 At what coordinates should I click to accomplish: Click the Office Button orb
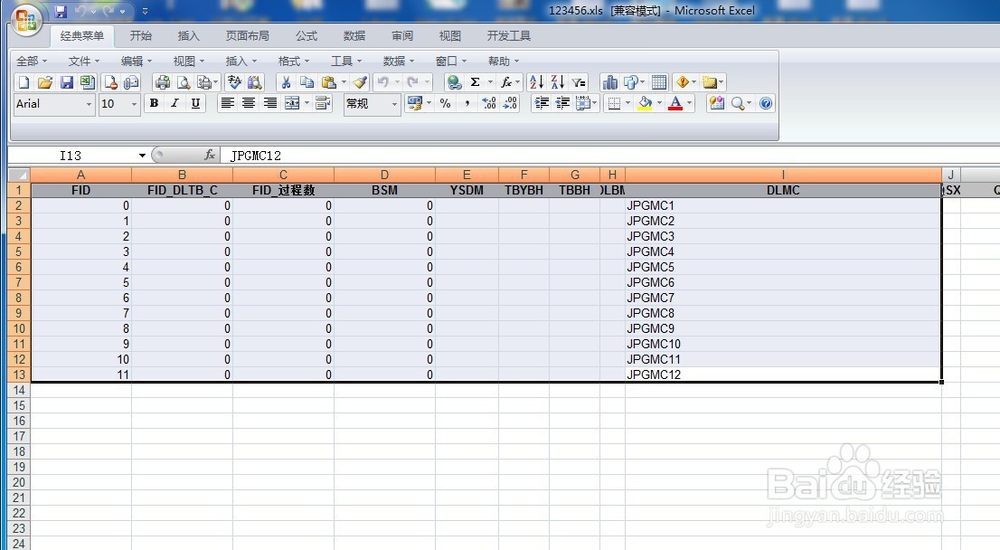26,20
